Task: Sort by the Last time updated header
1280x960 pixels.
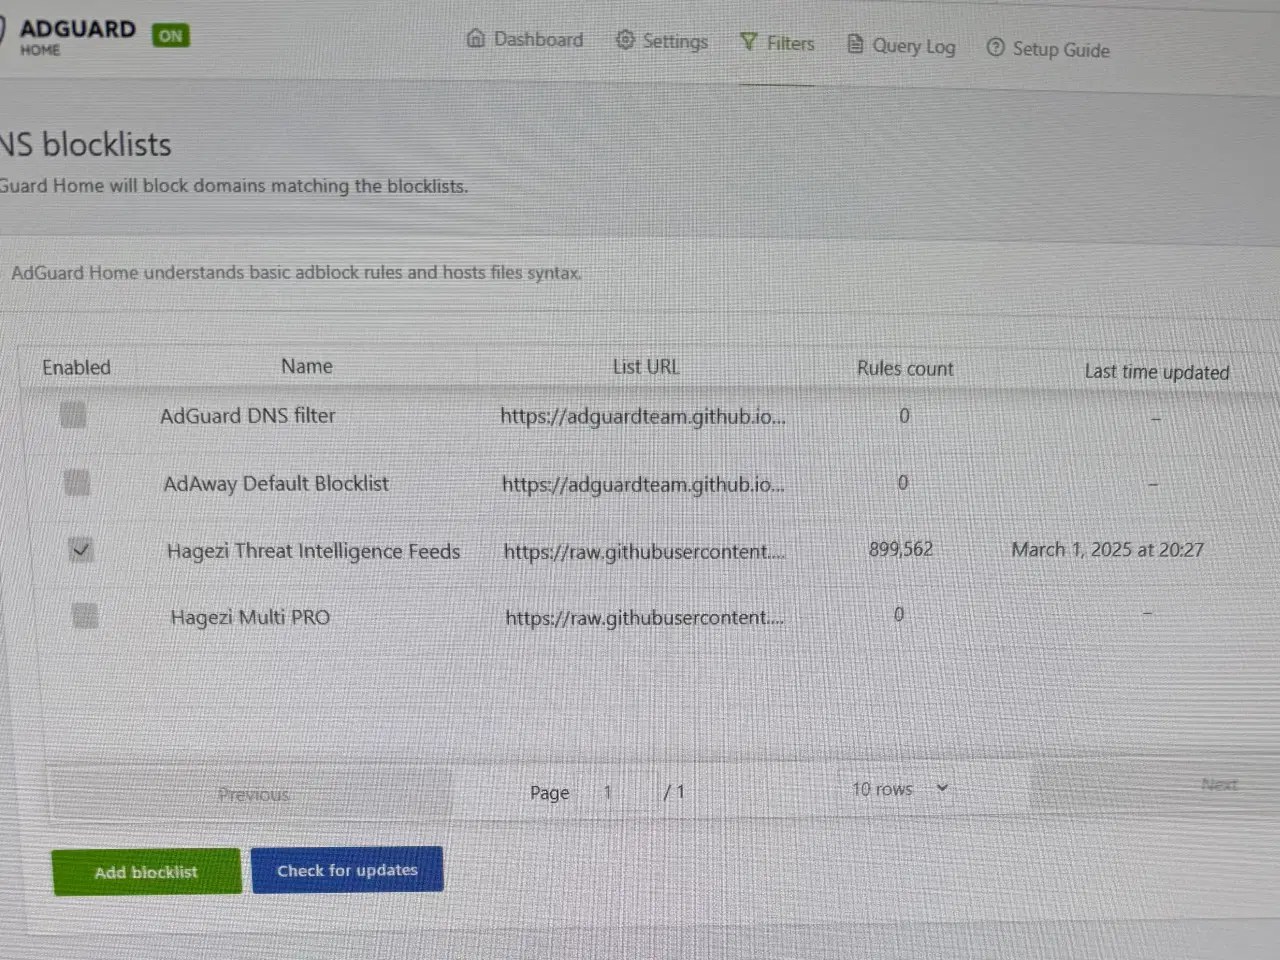Action: (x=1157, y=371)
